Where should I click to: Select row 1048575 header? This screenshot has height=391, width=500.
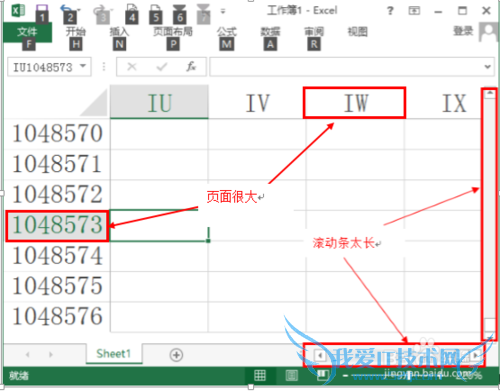[57, 286]
